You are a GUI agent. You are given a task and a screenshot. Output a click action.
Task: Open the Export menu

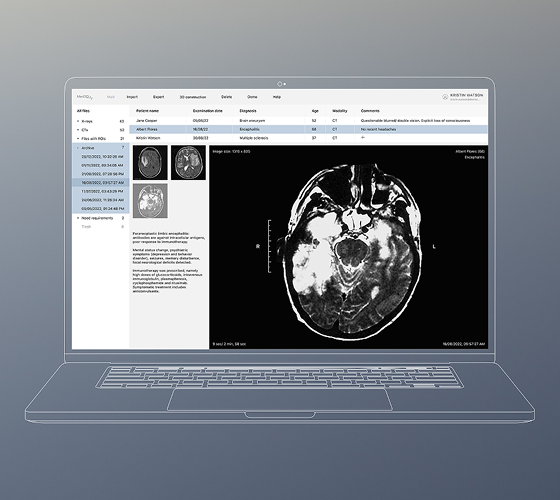click(x=159, y=97)
